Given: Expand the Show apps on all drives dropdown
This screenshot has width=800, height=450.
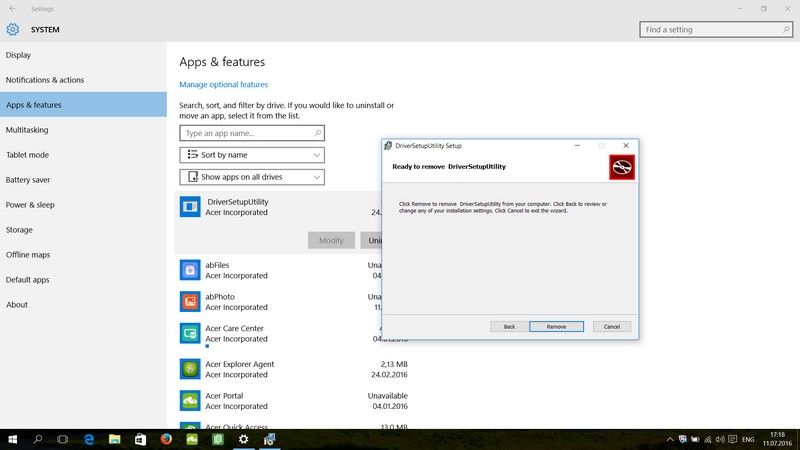Looking at the screenshot, I should point(252,177).
